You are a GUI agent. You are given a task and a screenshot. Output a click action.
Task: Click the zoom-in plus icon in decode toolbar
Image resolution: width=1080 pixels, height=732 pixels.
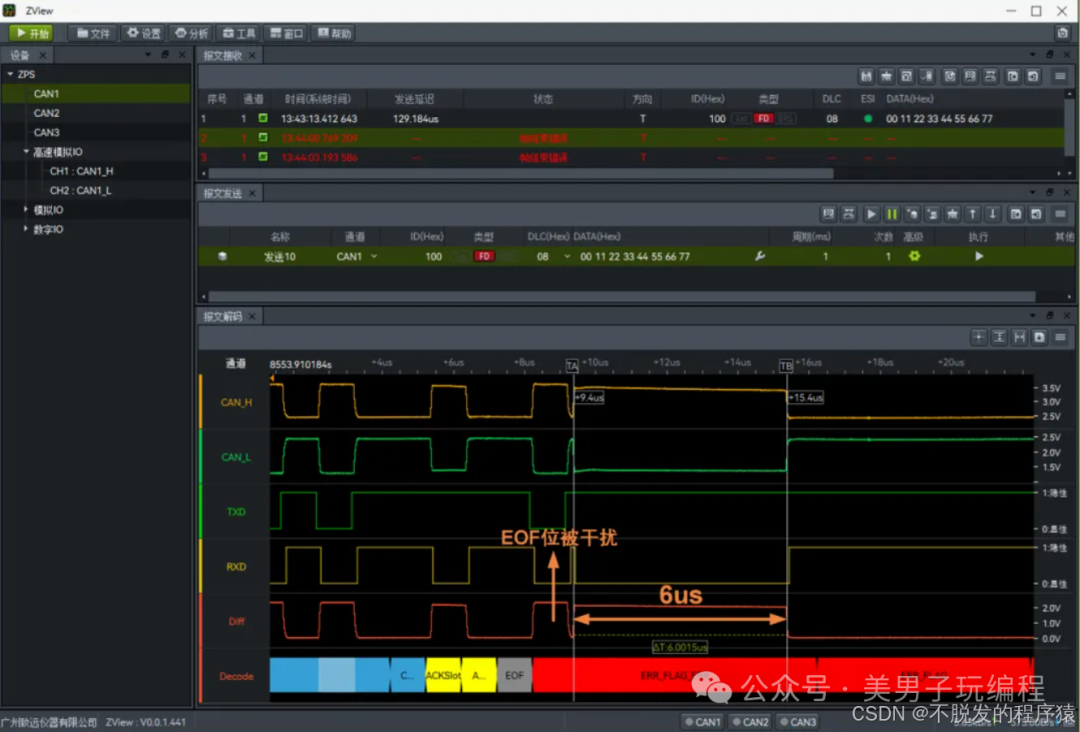979,337
